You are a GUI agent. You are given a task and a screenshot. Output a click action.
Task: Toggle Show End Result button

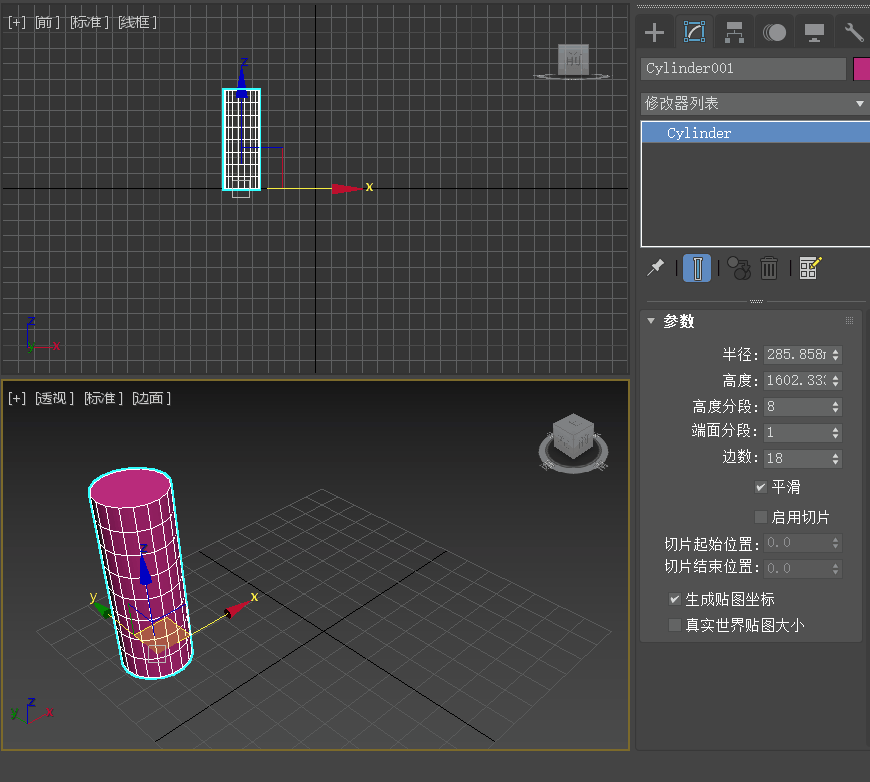point(697,267)
